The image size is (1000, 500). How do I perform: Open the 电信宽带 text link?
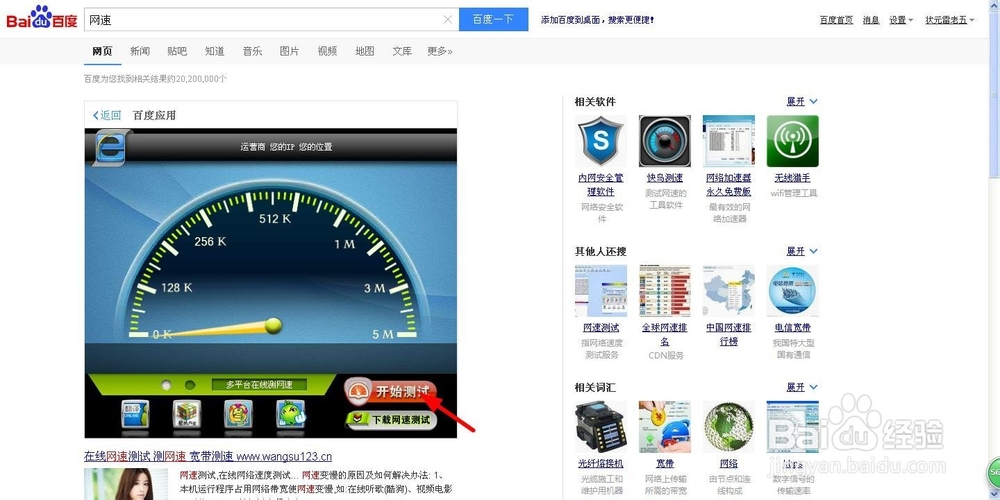click(x=792, y=328)
